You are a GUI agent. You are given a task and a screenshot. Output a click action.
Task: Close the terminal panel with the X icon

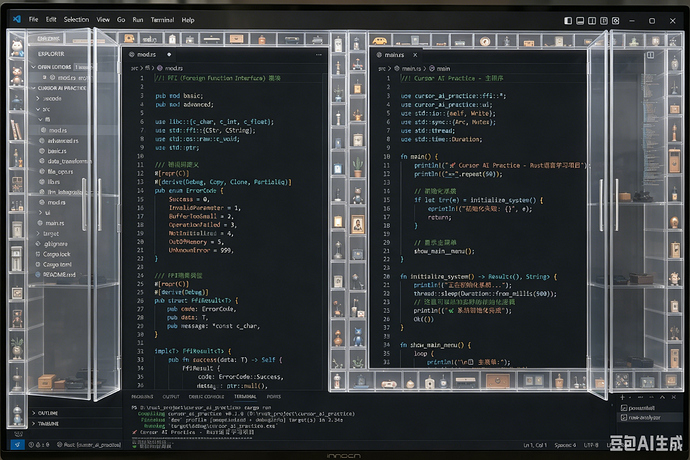674,397
